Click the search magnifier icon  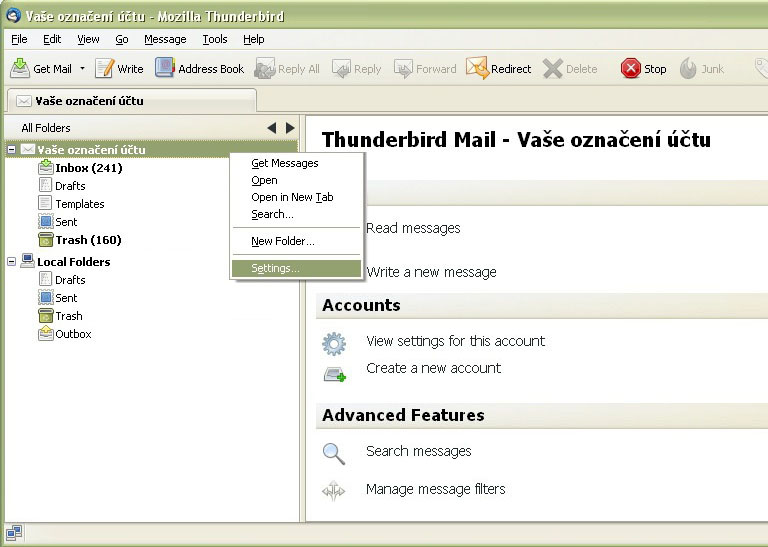click(334, 453)
